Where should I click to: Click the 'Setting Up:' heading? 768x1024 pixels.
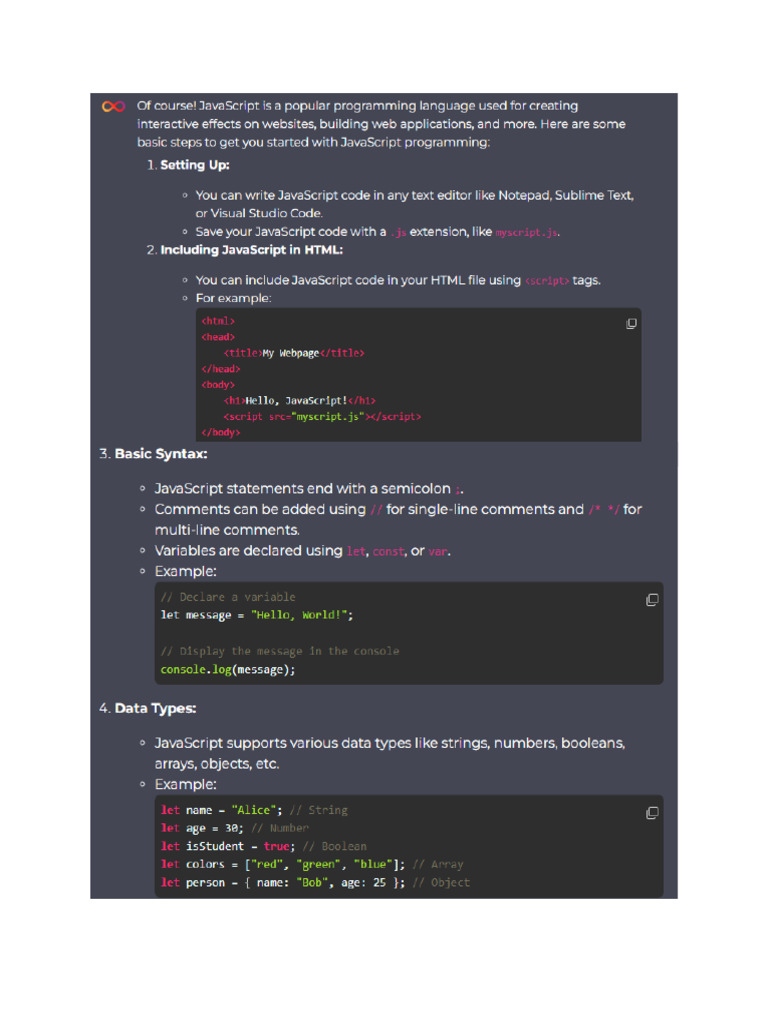click(195, 164)
